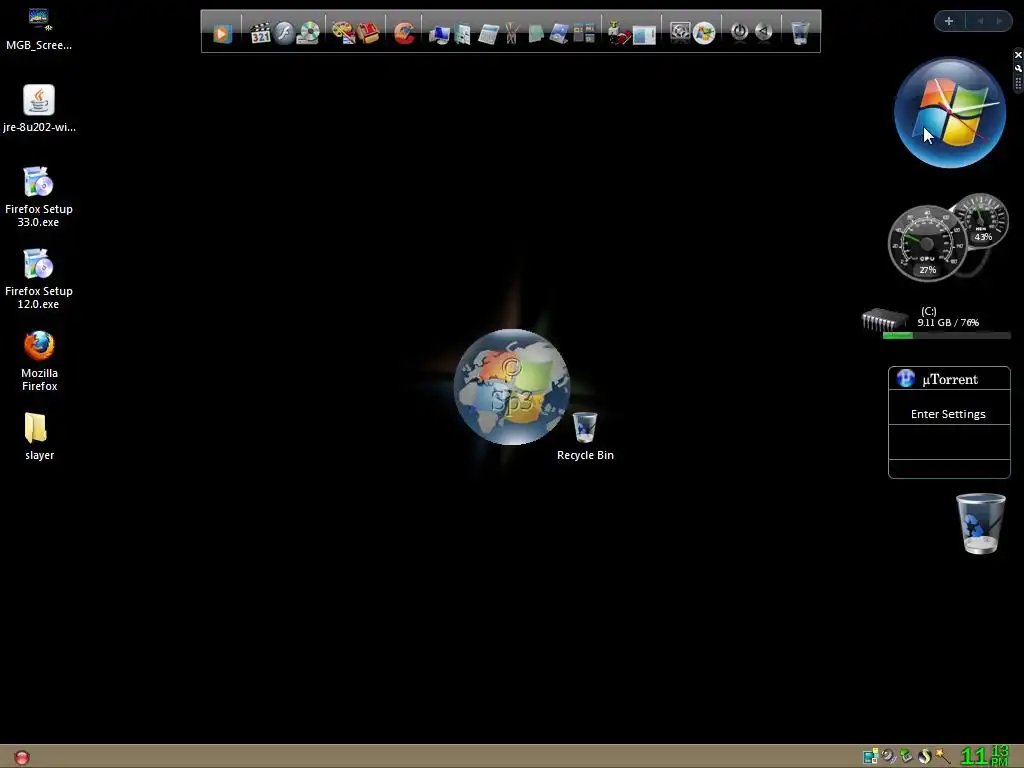Open the orange media player dock icon

tap(222, 33)
